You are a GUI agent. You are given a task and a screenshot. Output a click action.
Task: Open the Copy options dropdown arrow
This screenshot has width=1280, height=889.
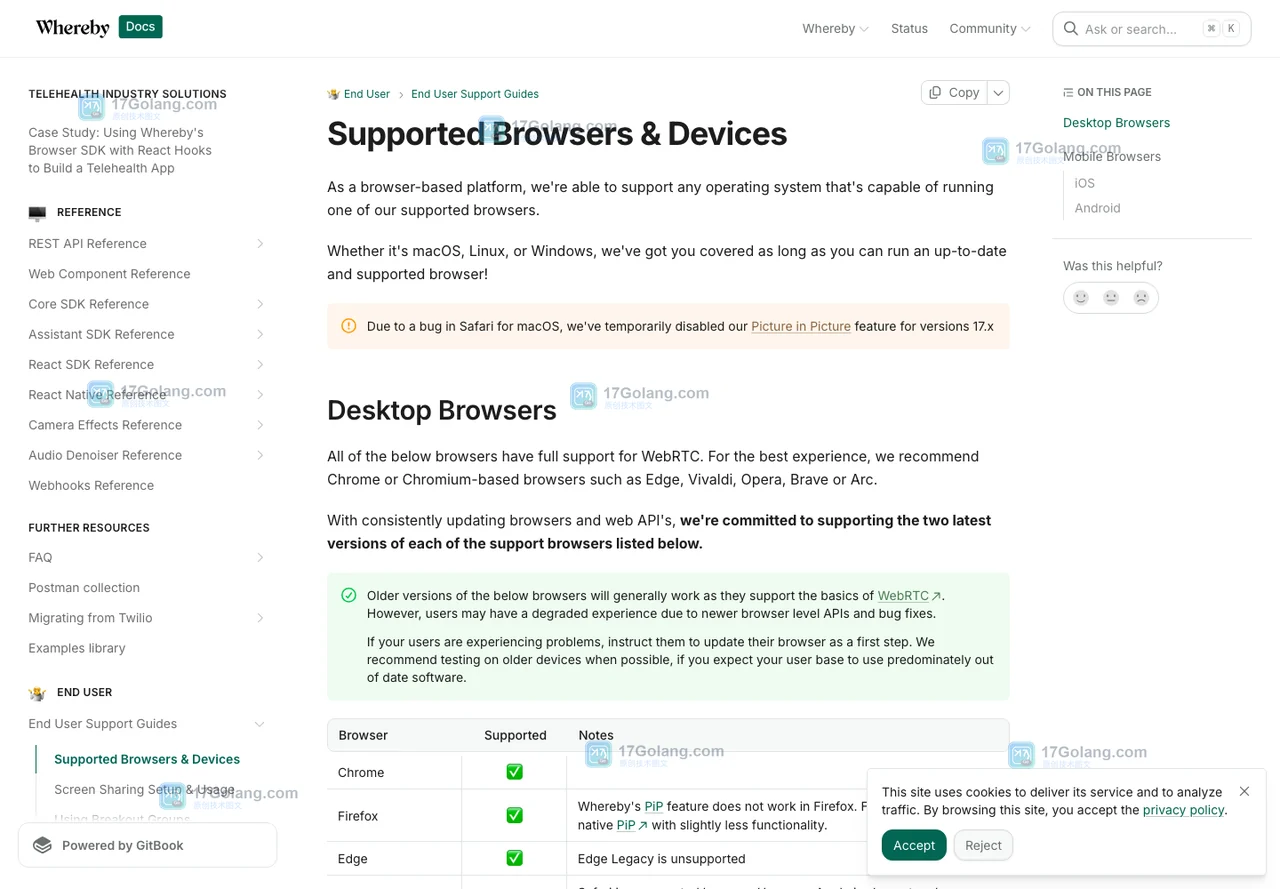point(998,92)
